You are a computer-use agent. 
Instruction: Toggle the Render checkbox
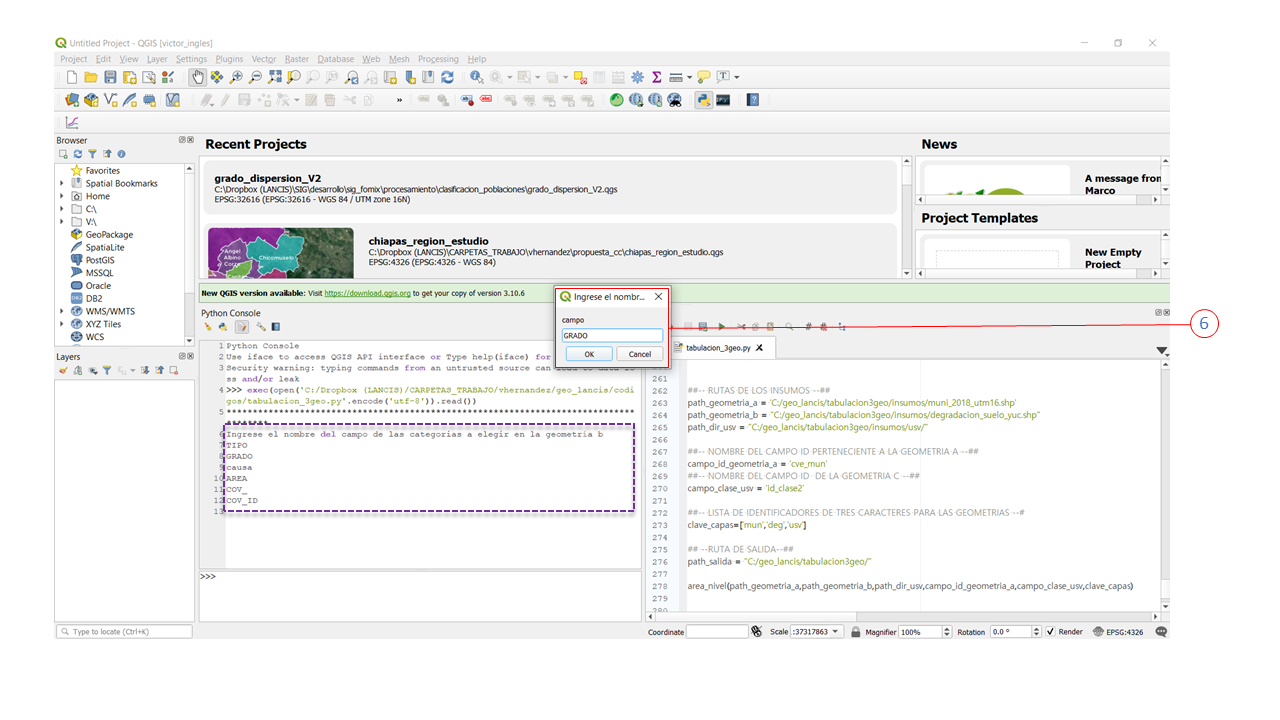click(x=1050, y=632)
